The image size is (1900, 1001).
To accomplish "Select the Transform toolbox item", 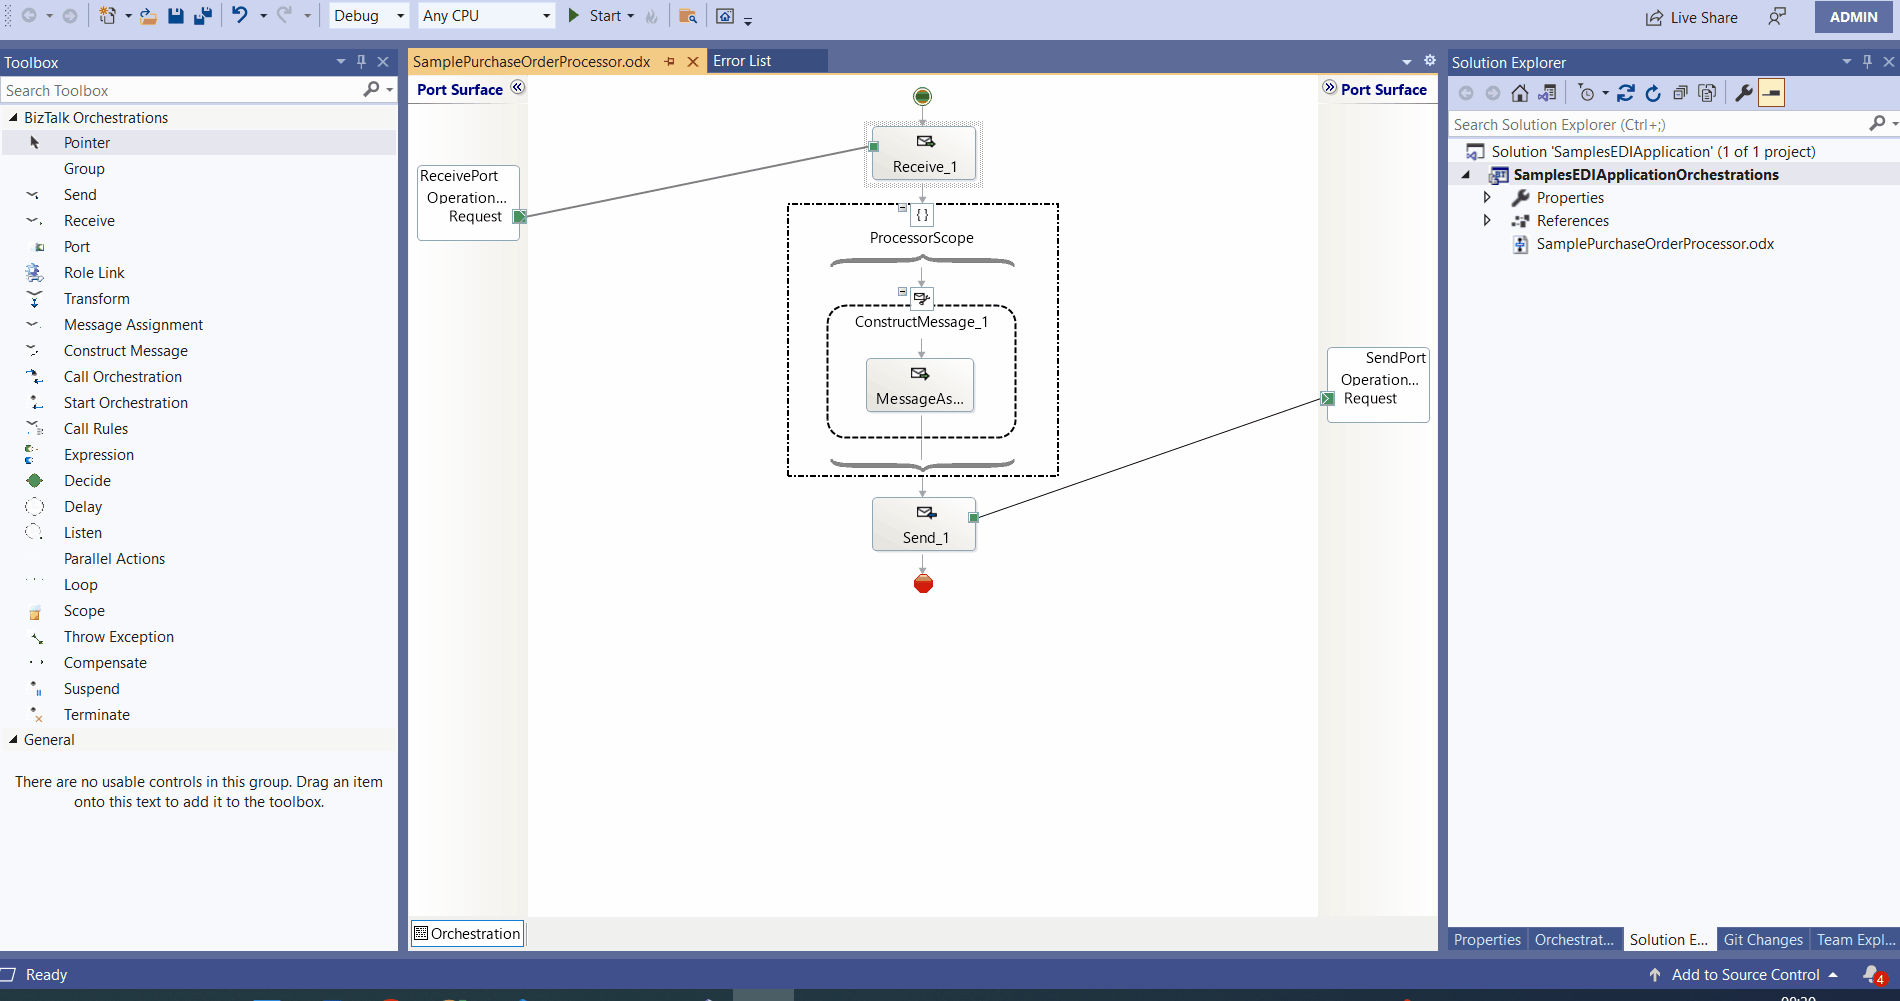I will (97, 299).
